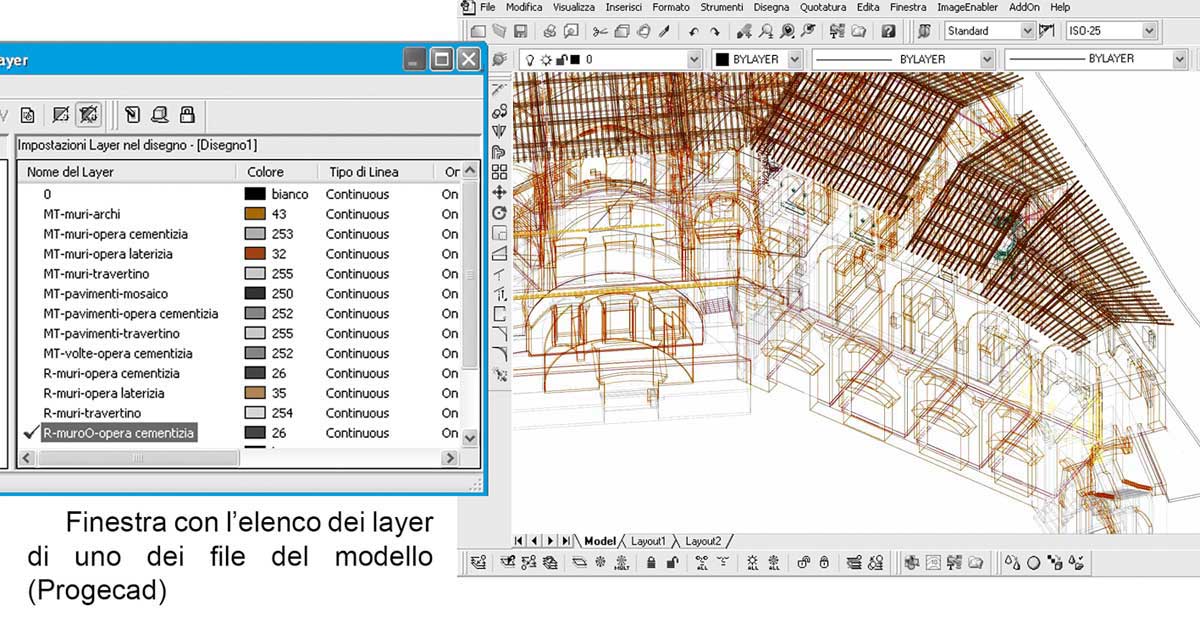Click the Undo arrow icon

pyautogui.click(x=694, y=32)
